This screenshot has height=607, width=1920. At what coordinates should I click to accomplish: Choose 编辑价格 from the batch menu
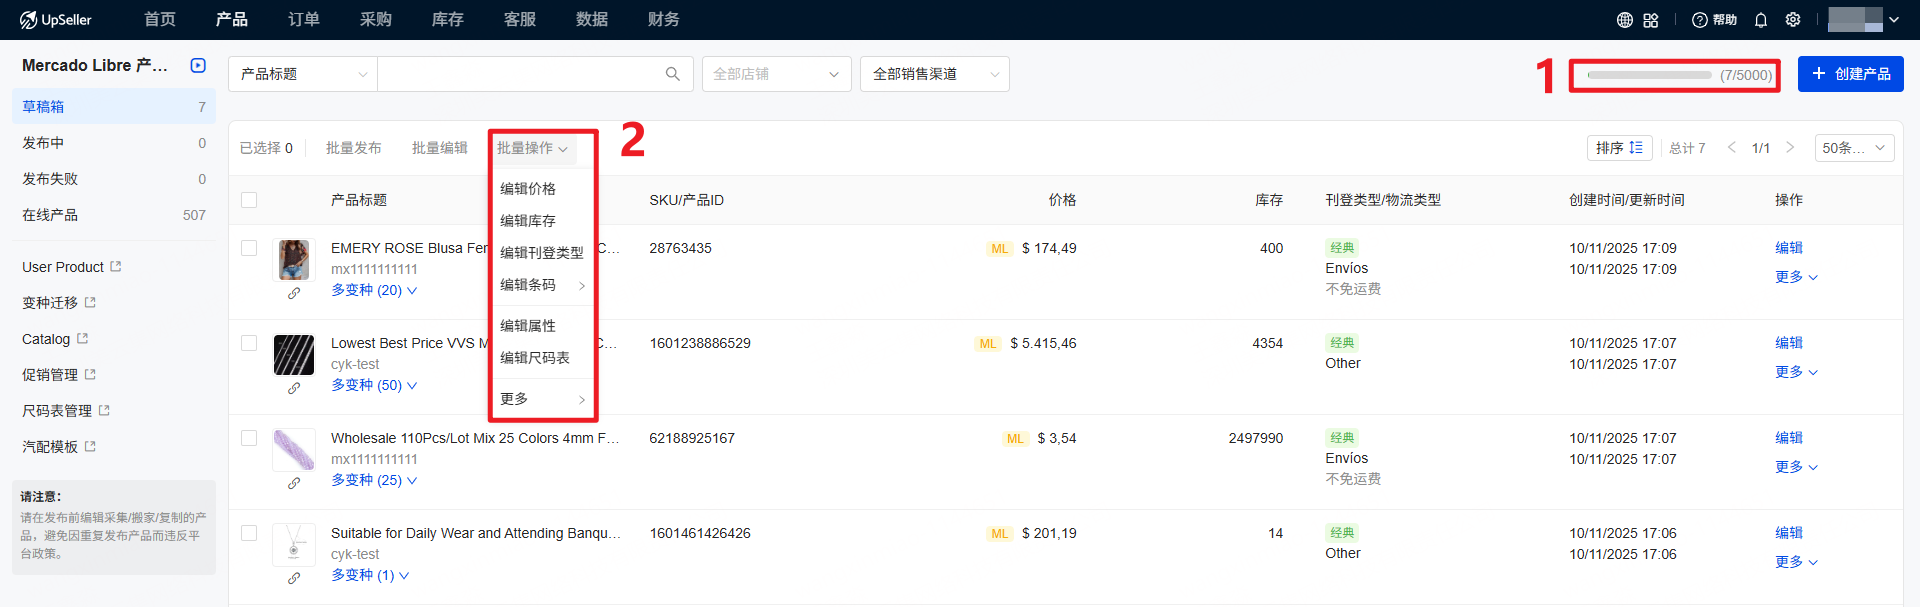tap(528, 189)
